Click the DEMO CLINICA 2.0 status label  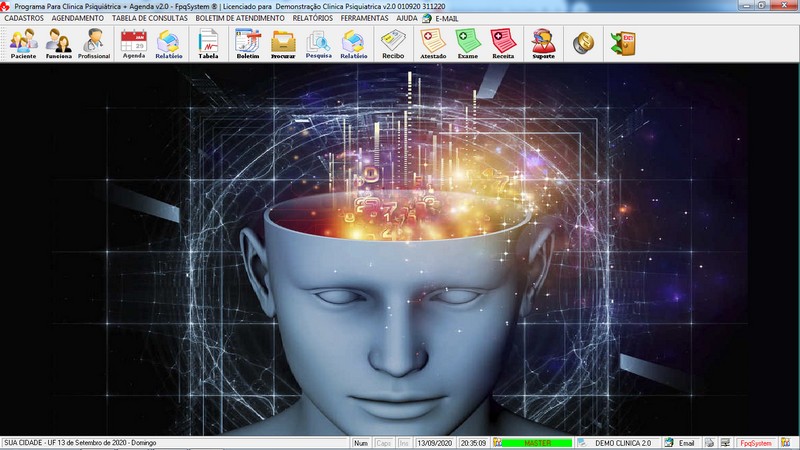[x=623, y=443]
